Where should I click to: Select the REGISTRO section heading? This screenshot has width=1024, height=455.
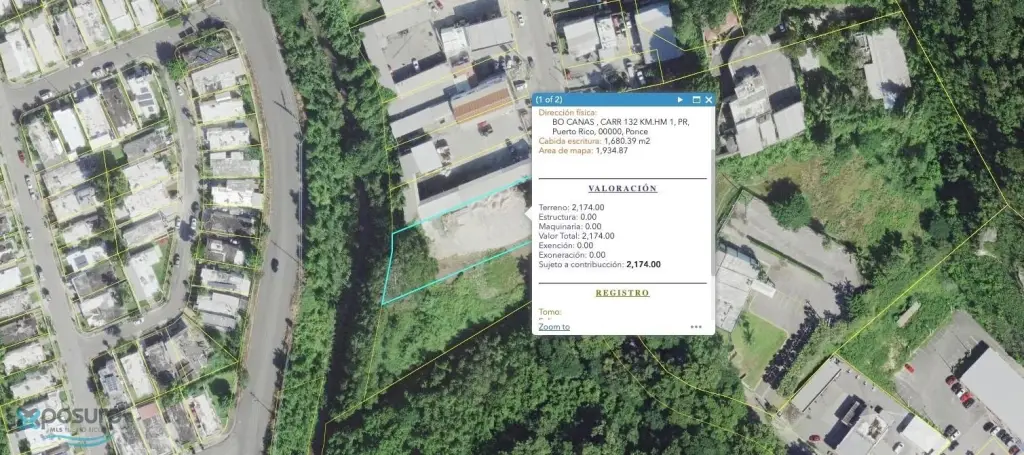point(622,293)
